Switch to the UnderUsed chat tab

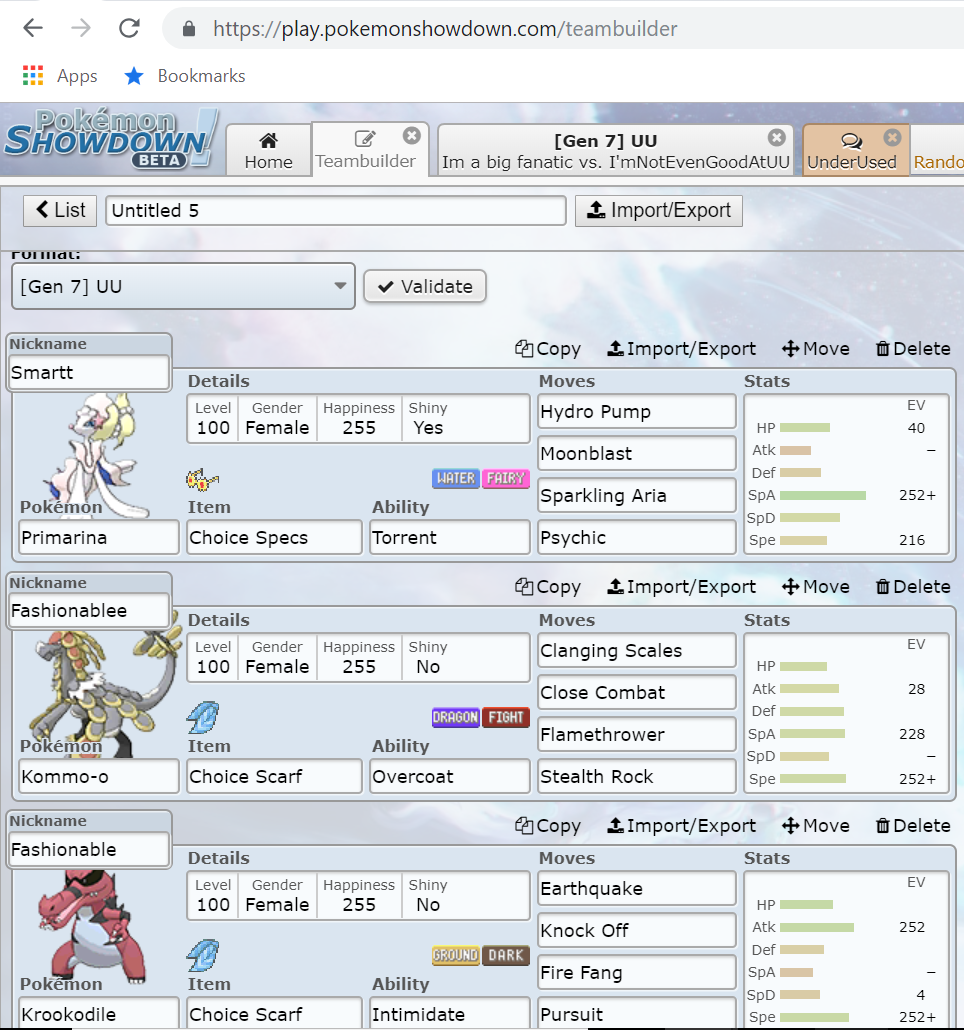856,150
